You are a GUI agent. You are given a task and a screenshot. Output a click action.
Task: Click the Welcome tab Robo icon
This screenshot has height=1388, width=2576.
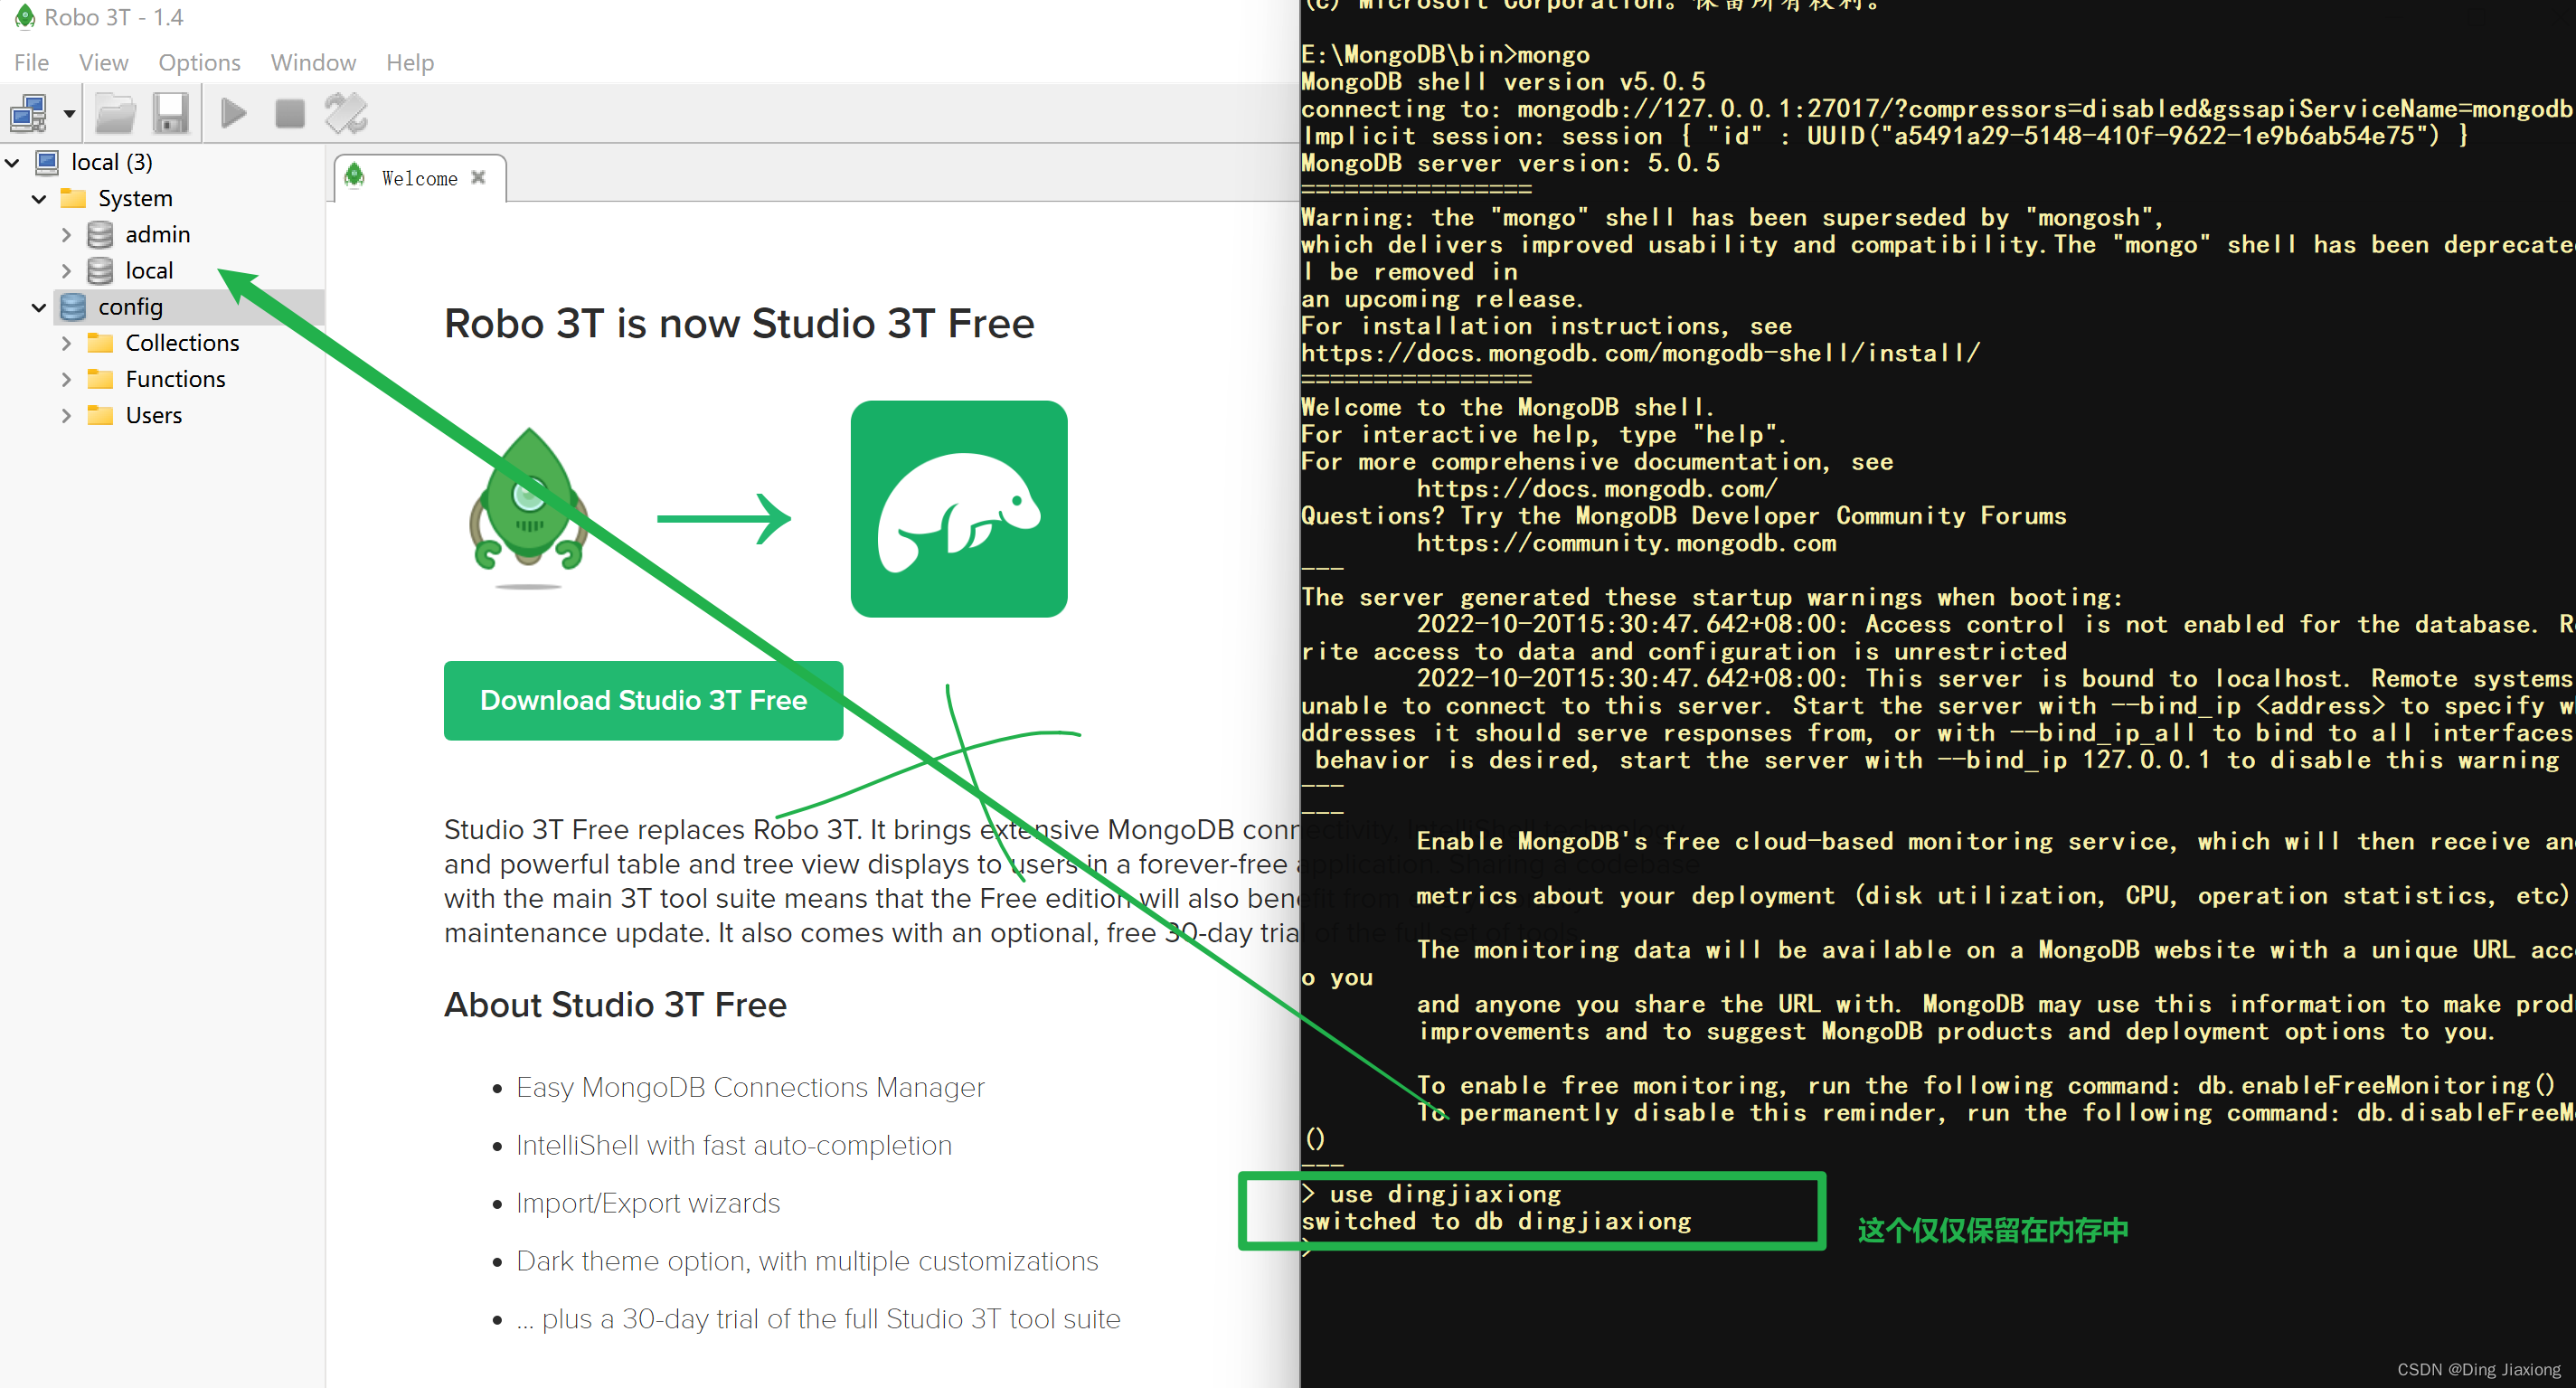[355, 177]
